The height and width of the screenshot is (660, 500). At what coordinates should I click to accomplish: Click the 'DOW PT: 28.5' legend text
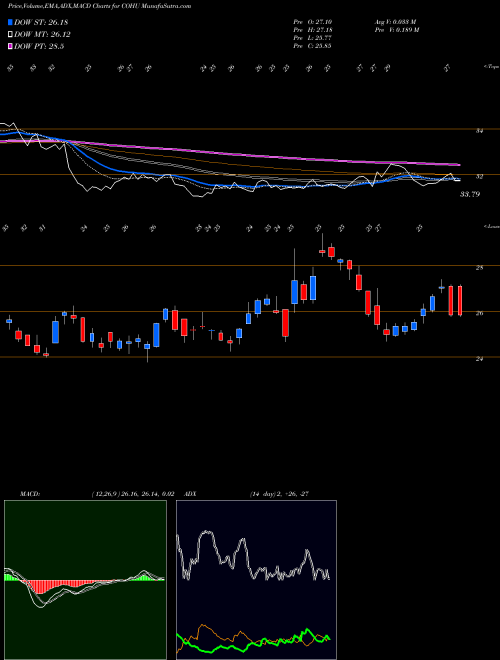click(39, 47)
